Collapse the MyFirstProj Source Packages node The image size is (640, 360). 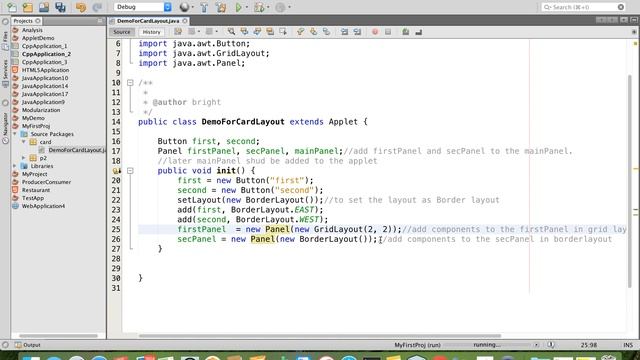point(15,134)
